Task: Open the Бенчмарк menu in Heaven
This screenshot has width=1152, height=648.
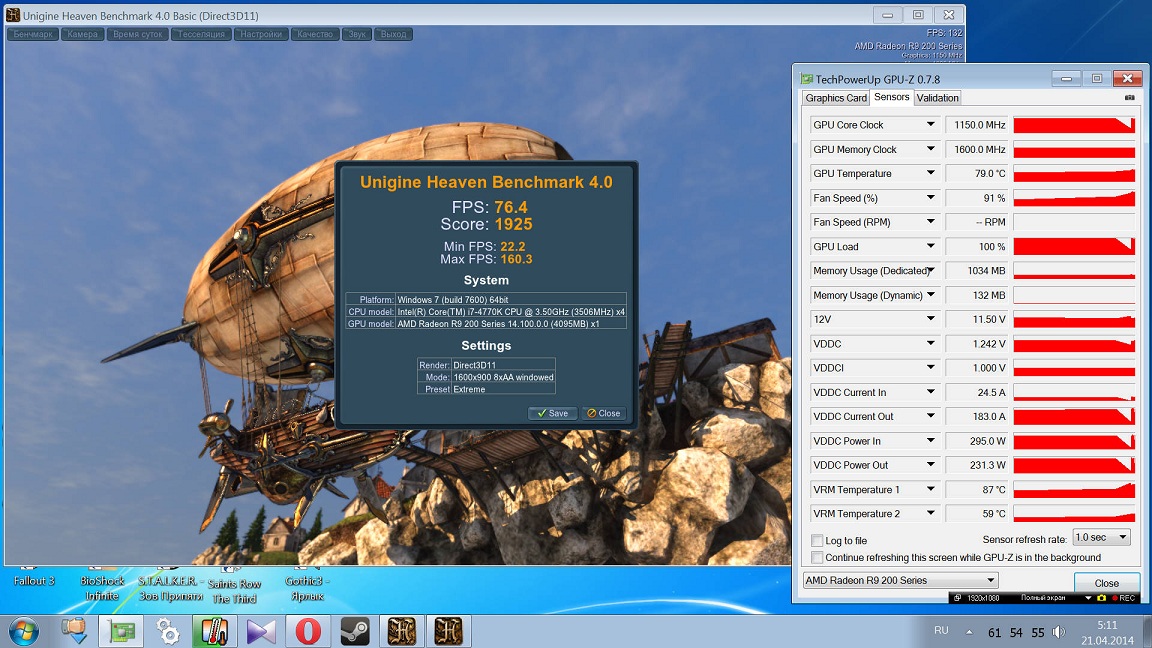Action: point(33,34)
